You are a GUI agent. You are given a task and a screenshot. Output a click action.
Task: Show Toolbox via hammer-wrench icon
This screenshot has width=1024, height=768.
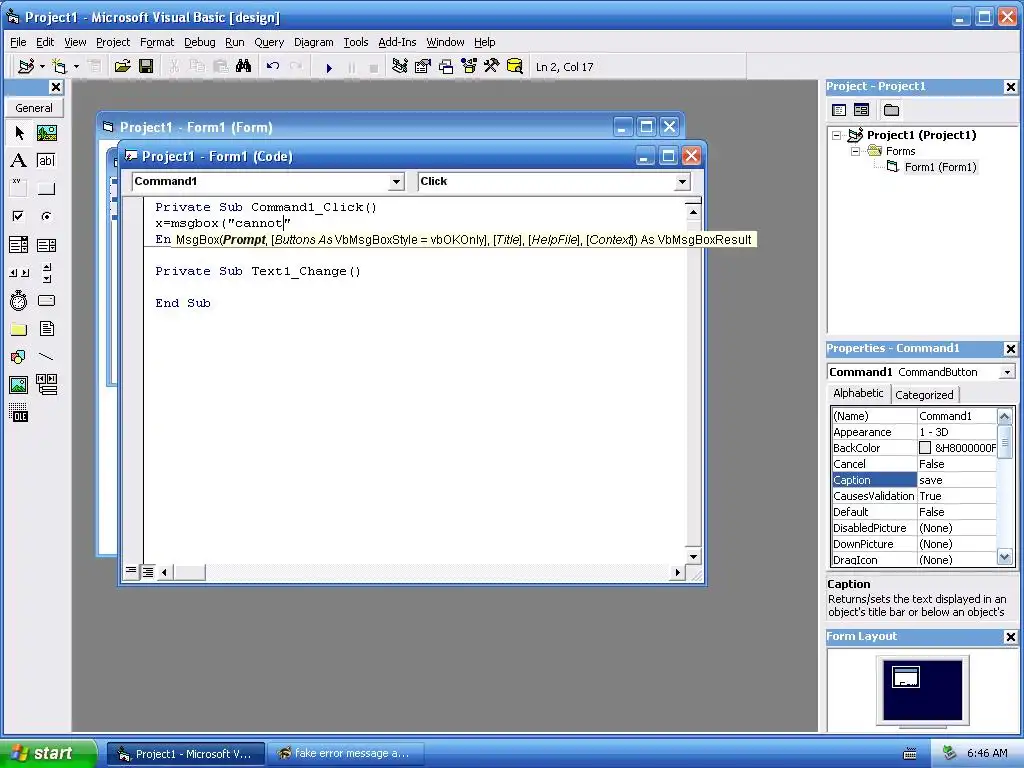(491, 66)
